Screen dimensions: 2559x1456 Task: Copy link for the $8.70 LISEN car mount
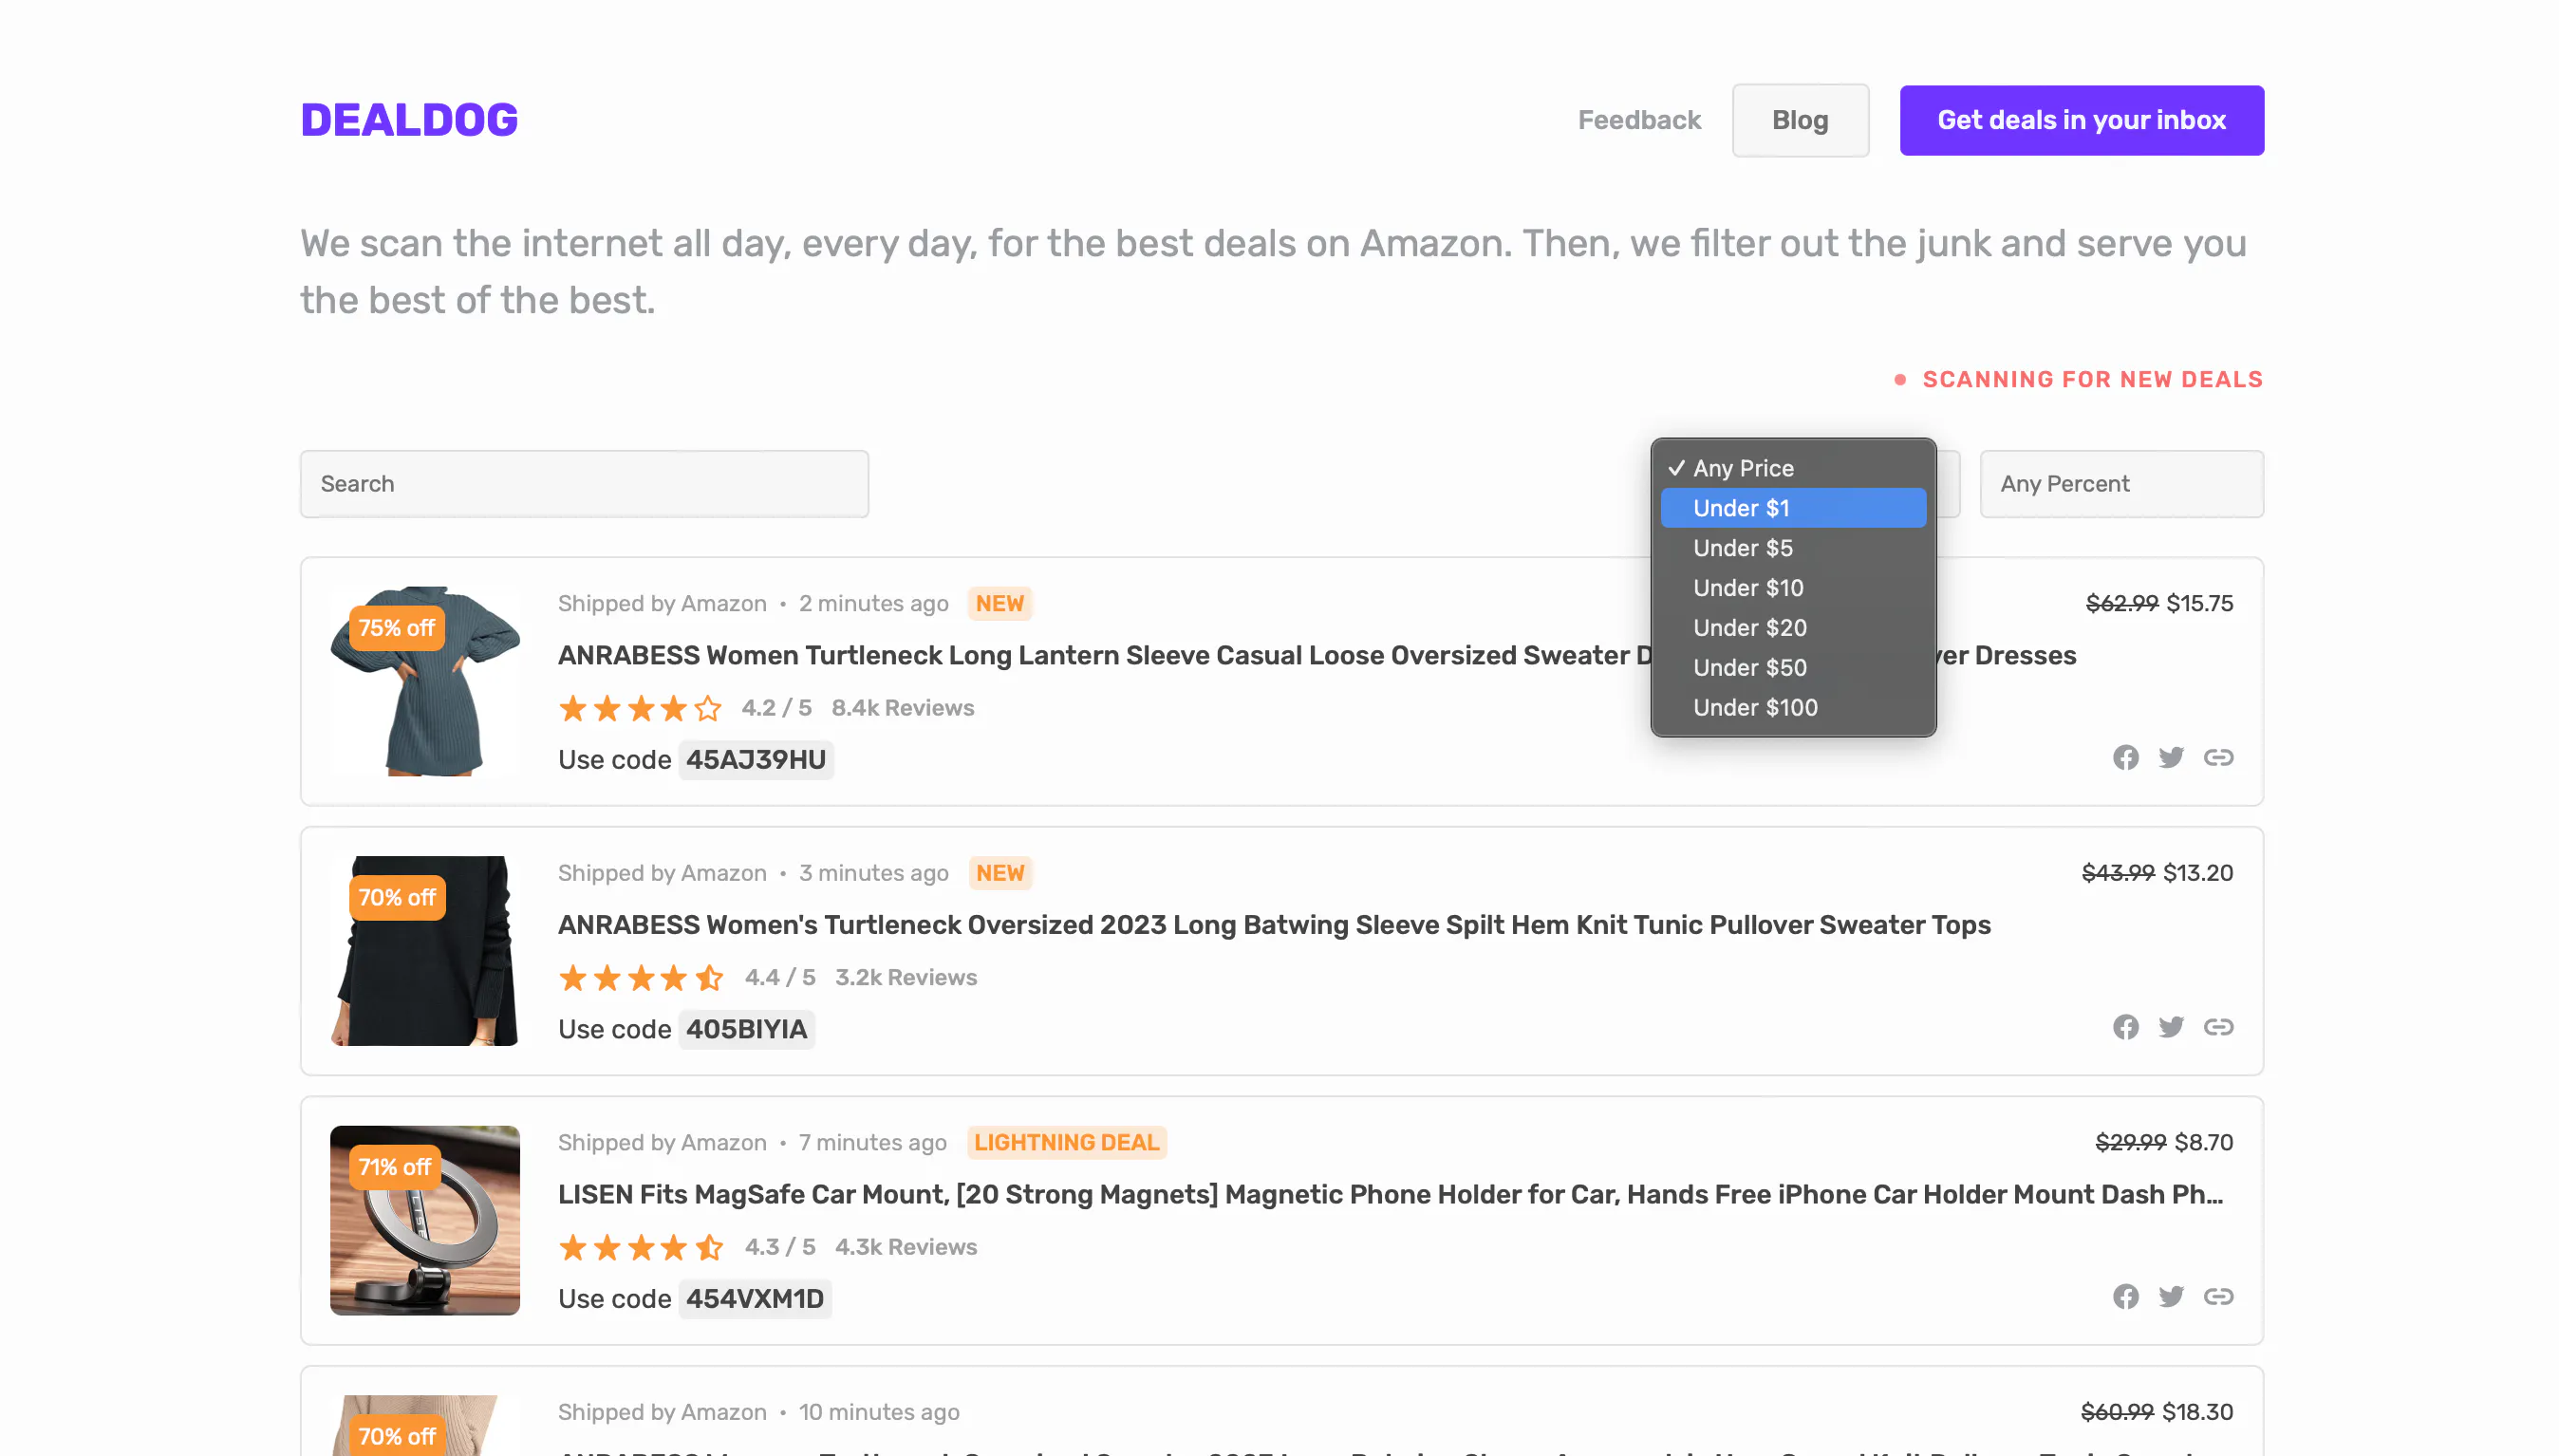[x=2218, y=1297]
